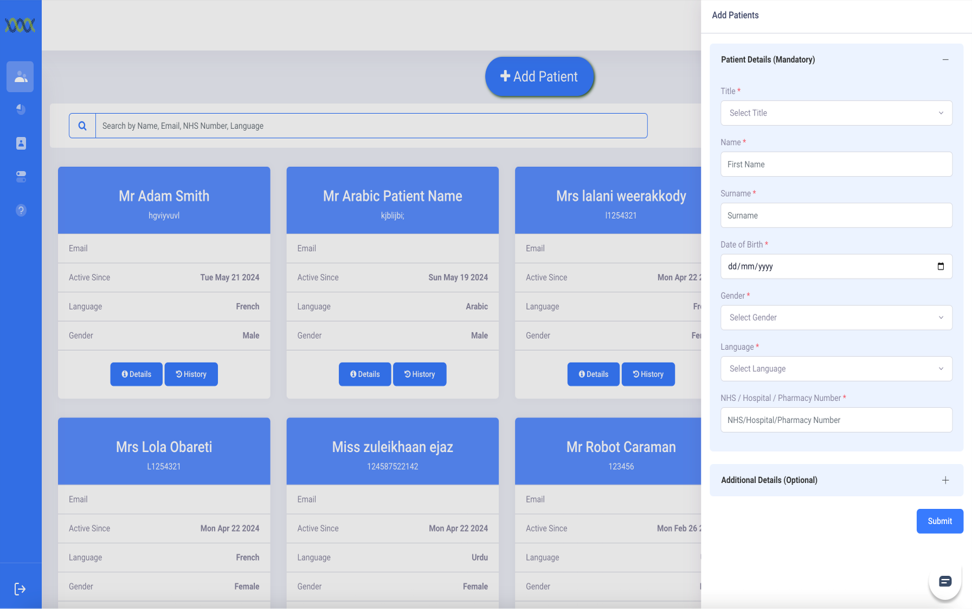The height and width of the screenshot is (609, 972).
Task: Expand the Additional Details (Optional) section
Action: [944, 480]
